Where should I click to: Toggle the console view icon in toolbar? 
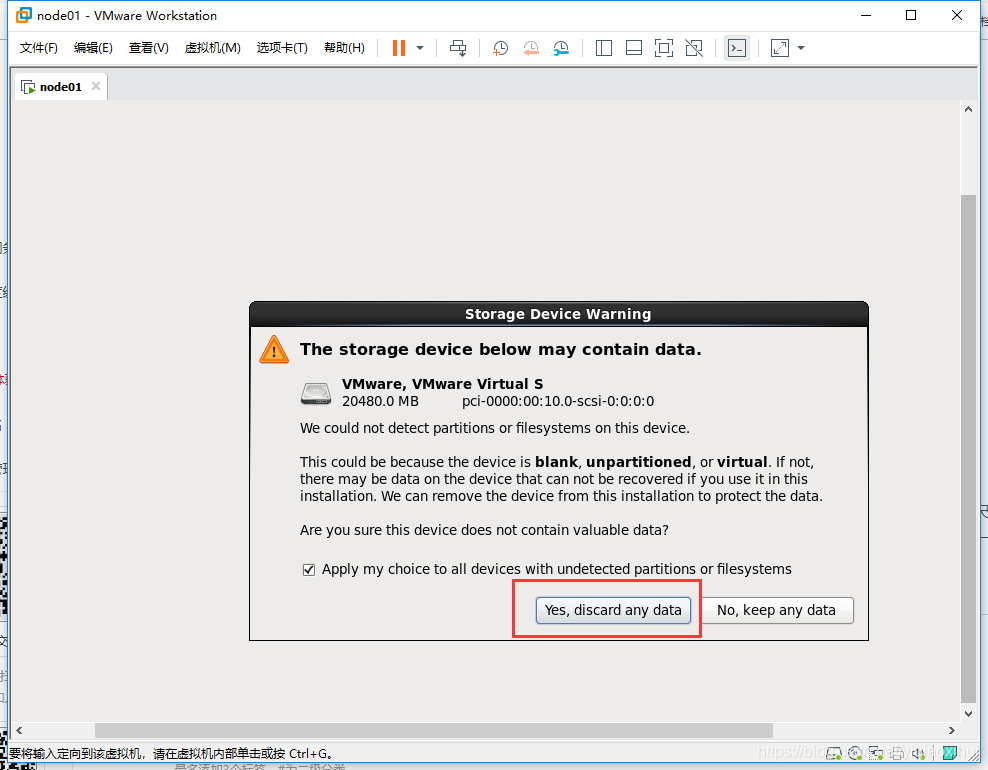coord(737,48)
